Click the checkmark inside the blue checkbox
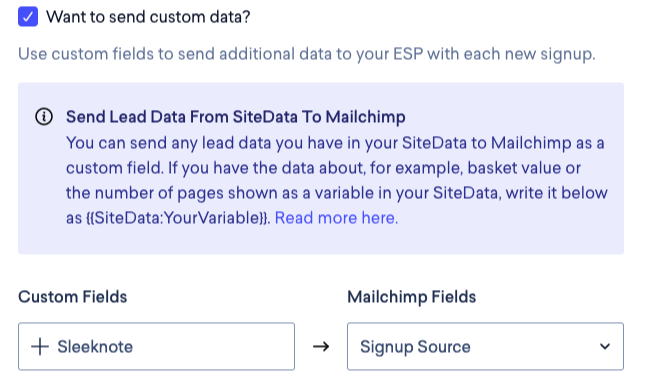The width and height of the screenshot is (657, 390). [28, 17]
